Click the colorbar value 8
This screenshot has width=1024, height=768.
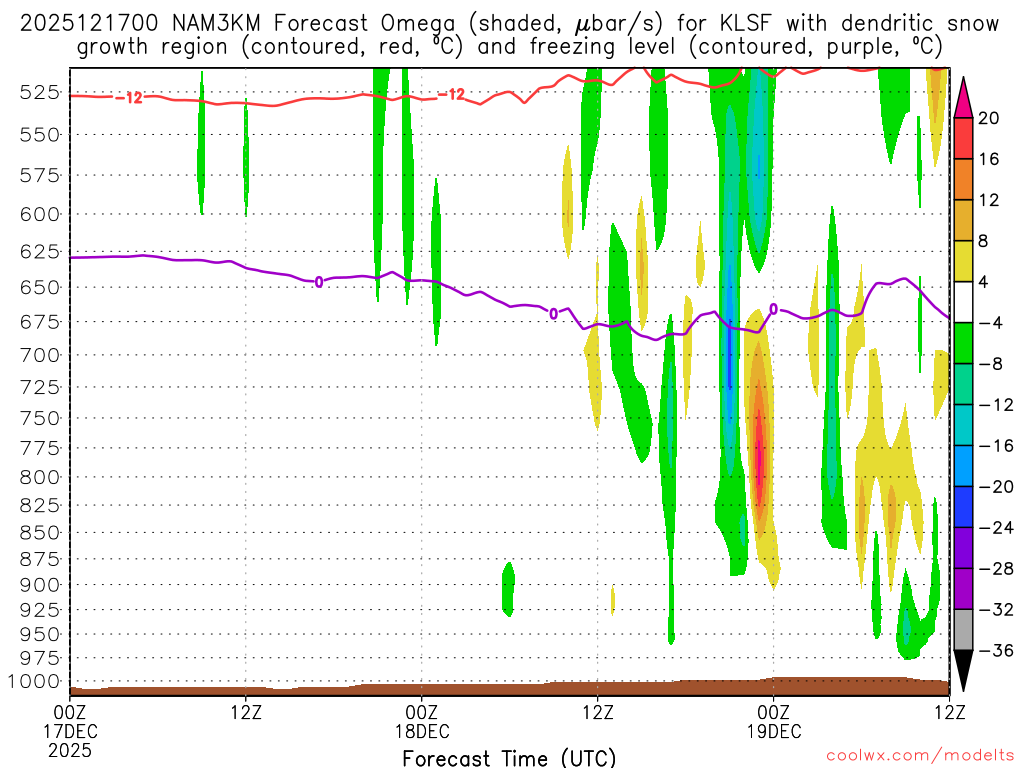click(983, 241)
